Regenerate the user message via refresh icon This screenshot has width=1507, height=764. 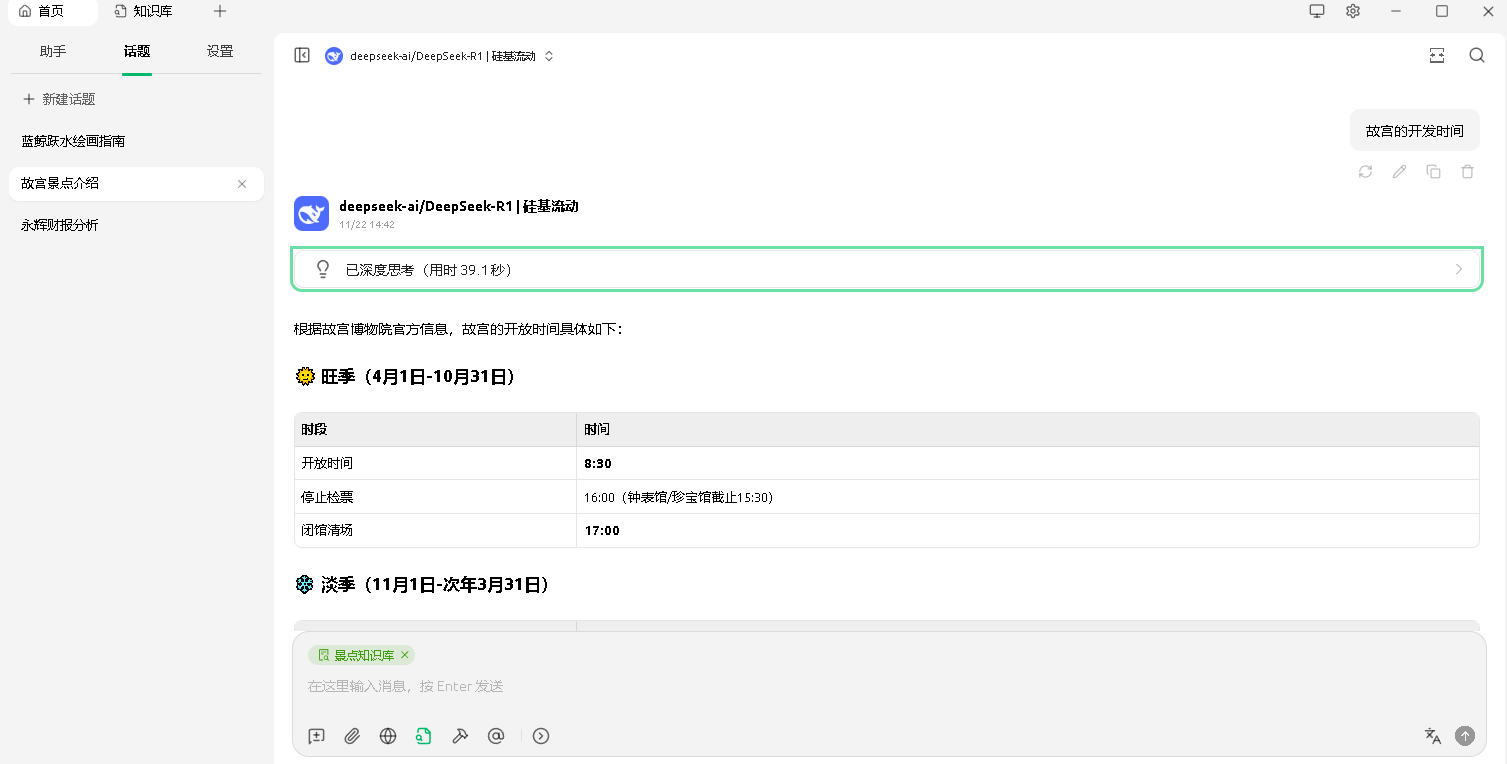[x=1365, y=172]
